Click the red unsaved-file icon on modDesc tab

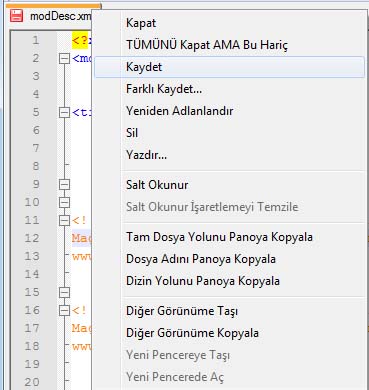click(x=16, y=16)
